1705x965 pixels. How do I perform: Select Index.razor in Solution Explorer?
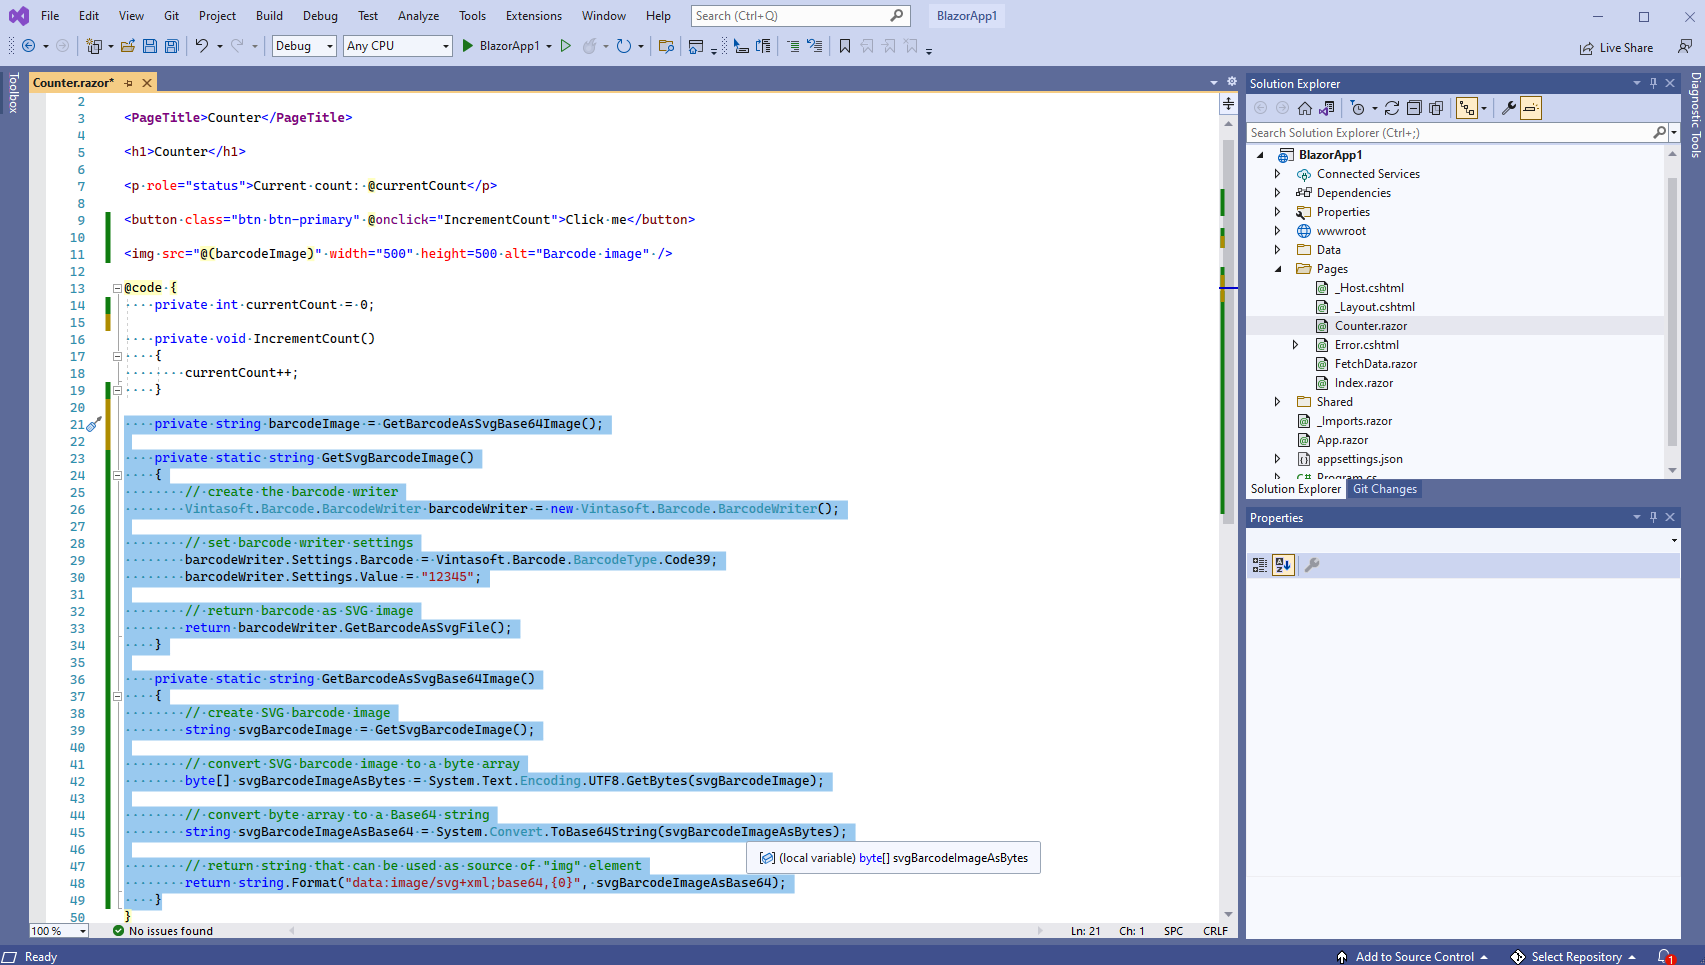coord(1364,383)
